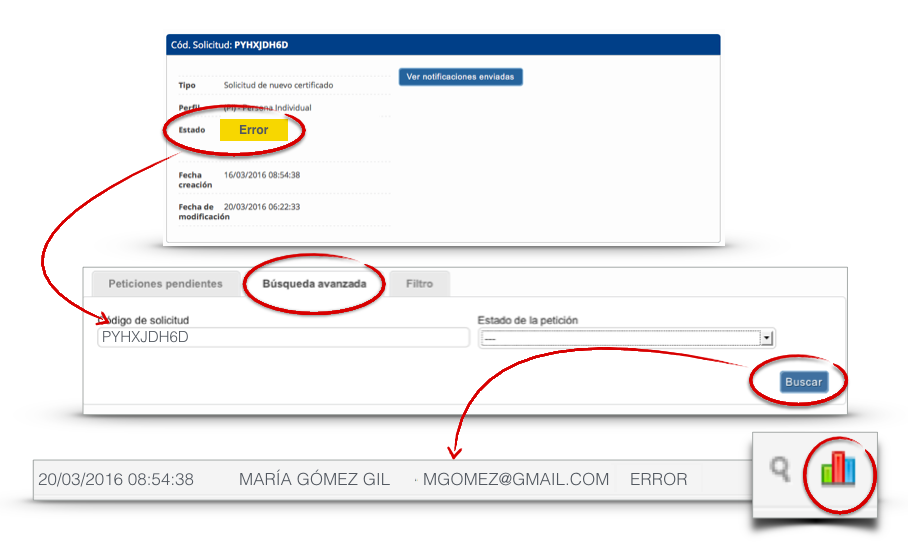
Task: Open the colored bar chart icon
Action: coord(838,468)
